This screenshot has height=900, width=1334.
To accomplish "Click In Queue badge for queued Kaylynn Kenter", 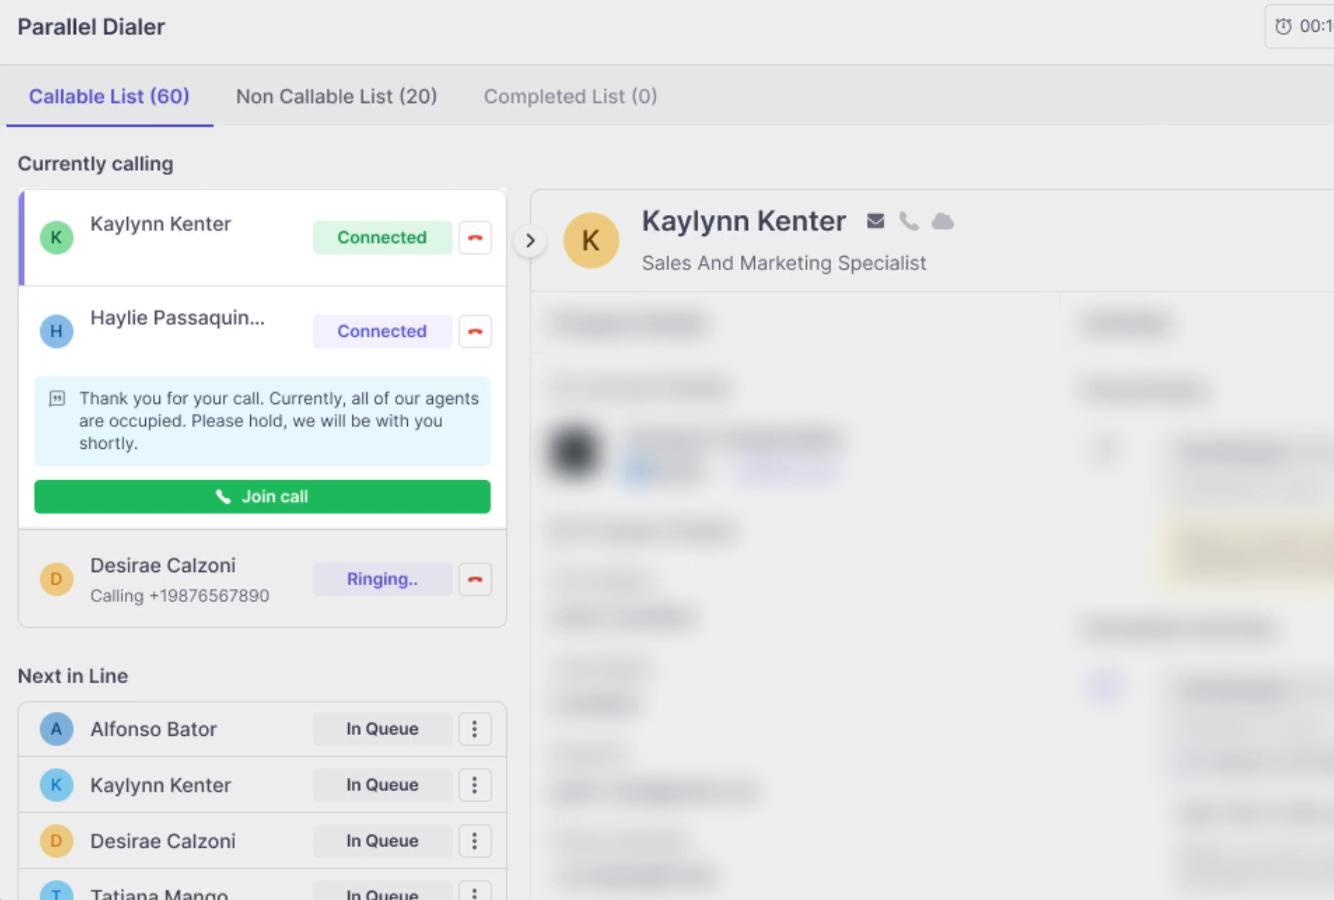I will click(382, 785).
